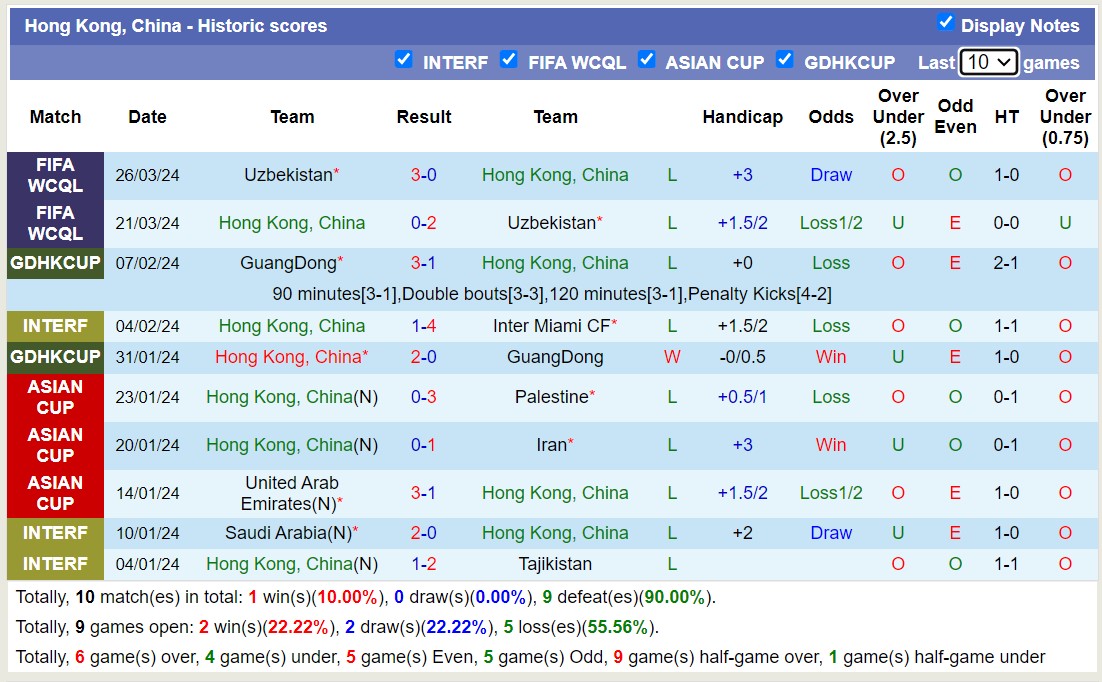
Task: Open 1-2 result against Tajikistan
Action: pyautogui.click(x=424, y=564)
